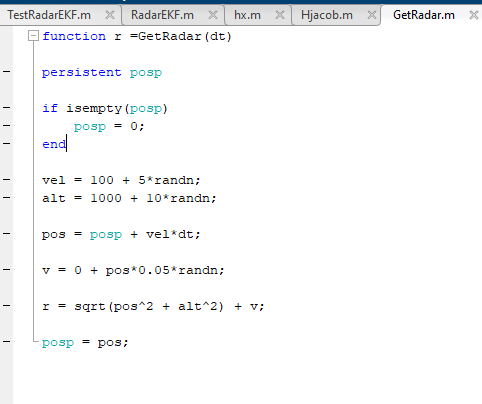The height and width of the screenshot is (404, 482).
Task: Close the TestRadarEKF.m tab
Action: point(110,15)
